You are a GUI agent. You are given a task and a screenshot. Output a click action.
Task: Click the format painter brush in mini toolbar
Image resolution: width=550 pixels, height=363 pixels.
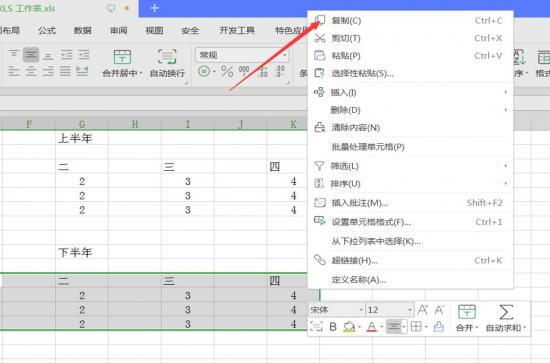click(439, 327)
